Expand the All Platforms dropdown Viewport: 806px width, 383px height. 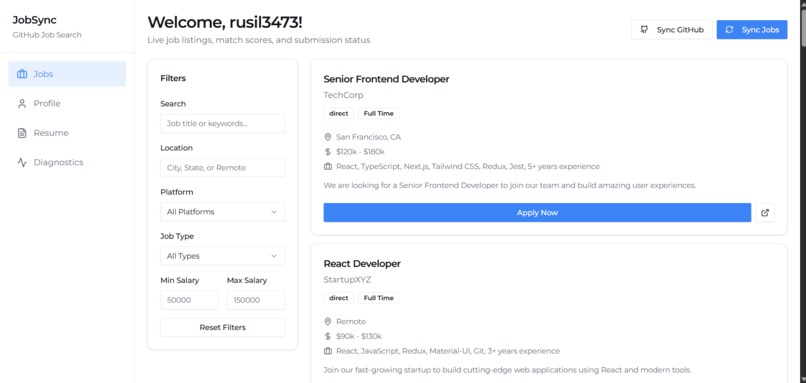[223, 212]
